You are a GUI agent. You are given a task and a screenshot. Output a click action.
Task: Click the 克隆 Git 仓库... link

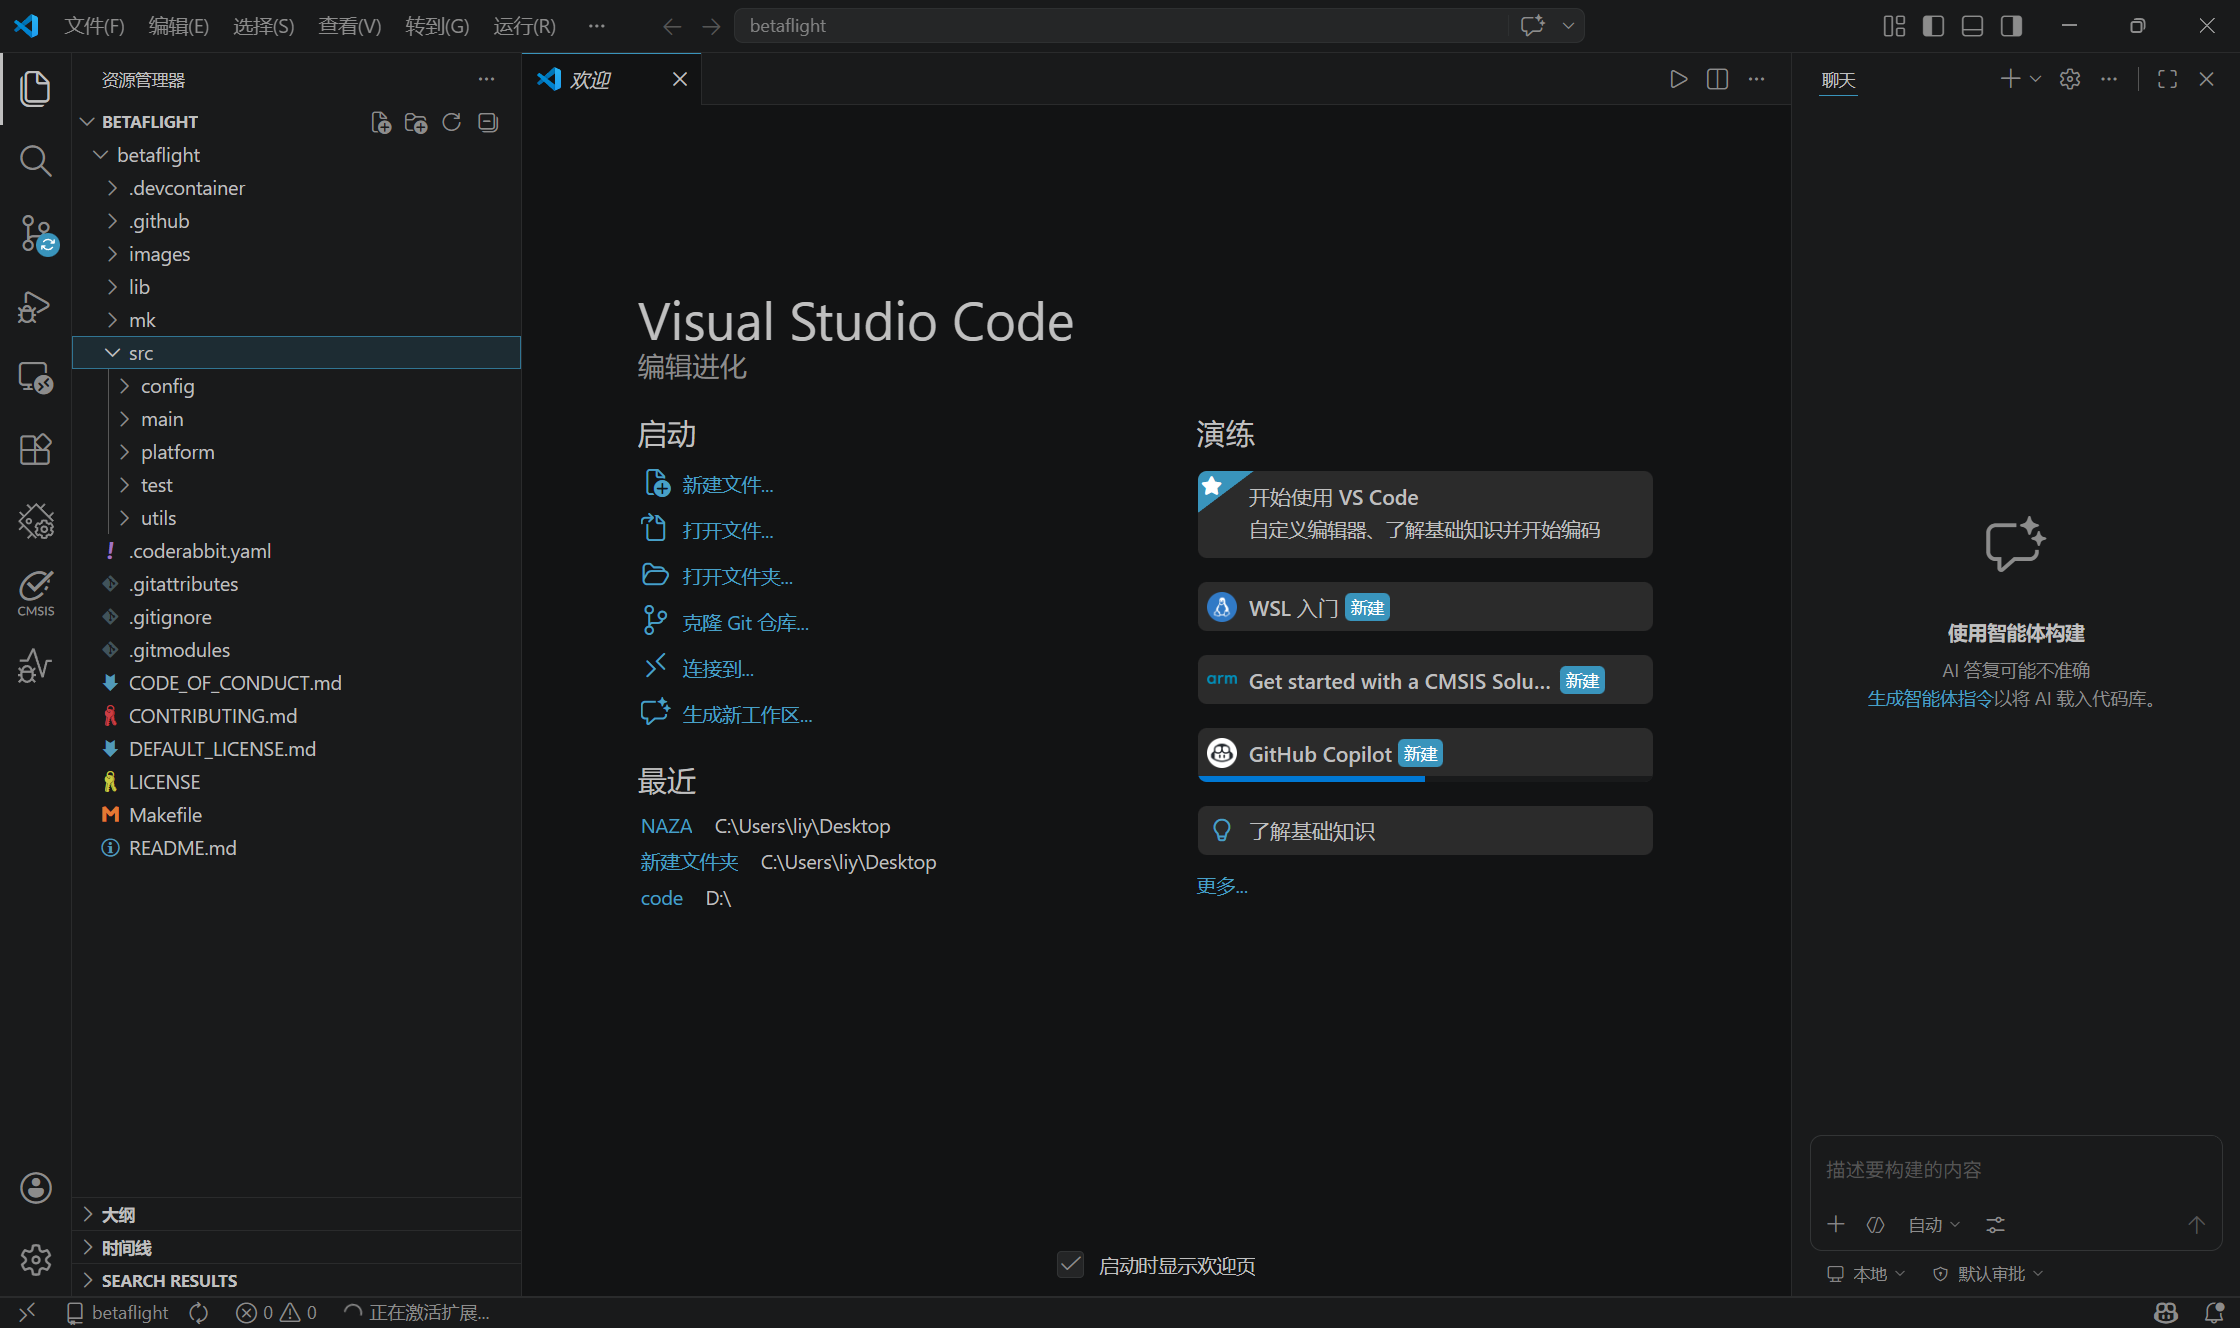[x=745, y=623]
